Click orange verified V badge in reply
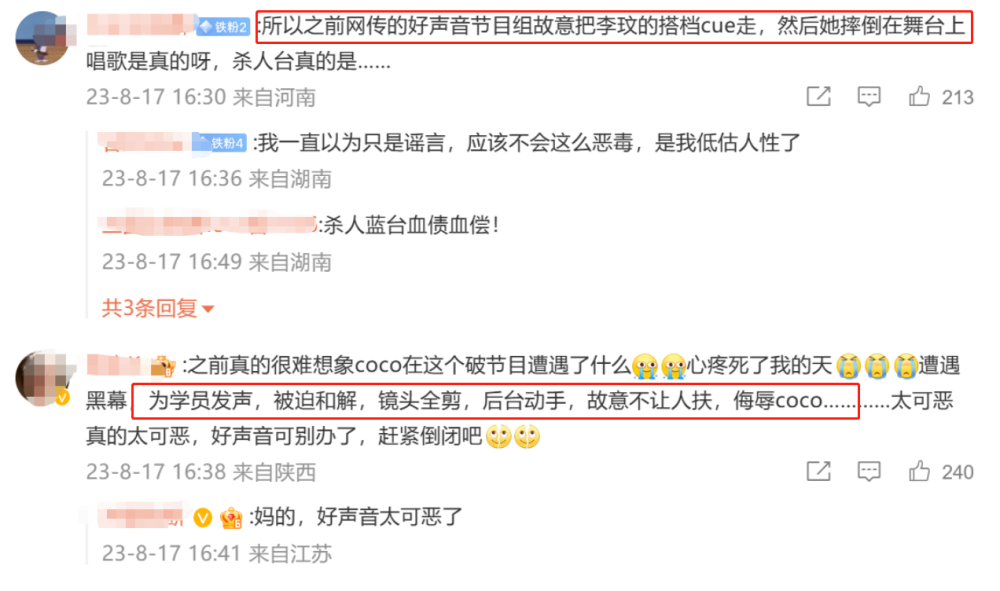This screenshot has height=591, width=1000. pyautogui.click(x=203, y=517)
